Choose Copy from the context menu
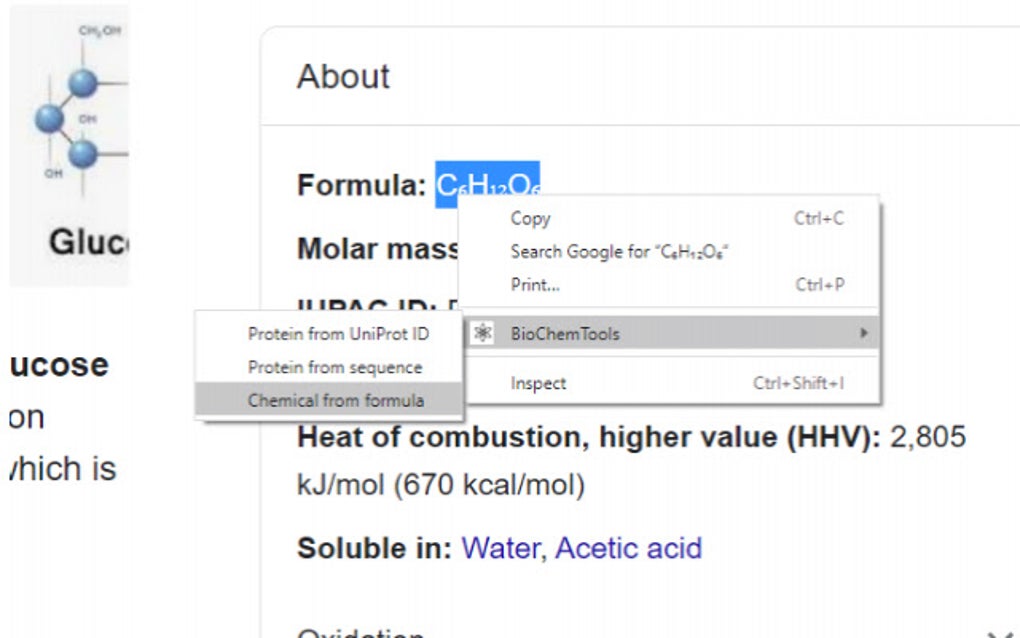 (530, 218)
